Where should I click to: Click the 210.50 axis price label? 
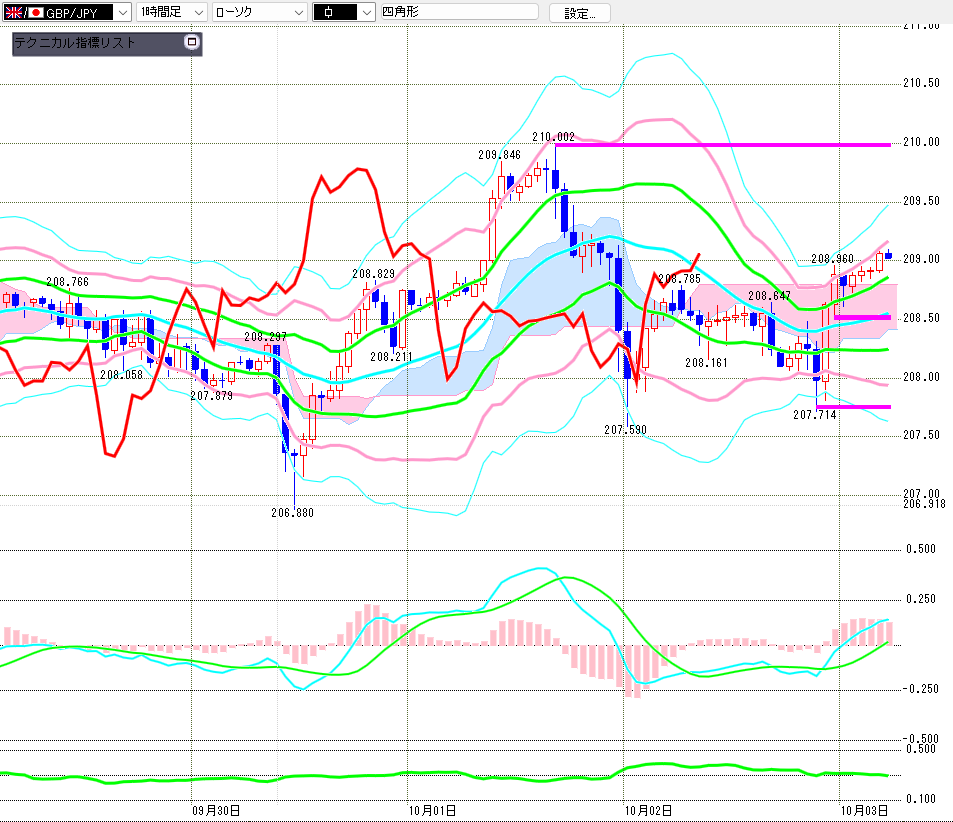pos(921,83)
